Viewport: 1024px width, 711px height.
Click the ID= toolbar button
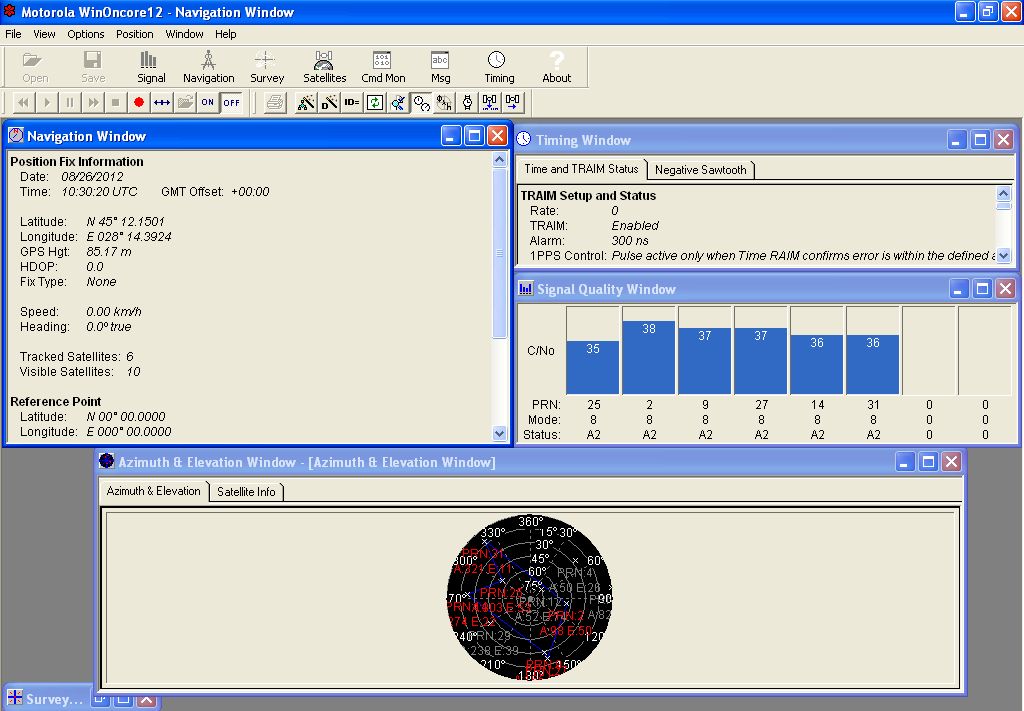(351, 102)
